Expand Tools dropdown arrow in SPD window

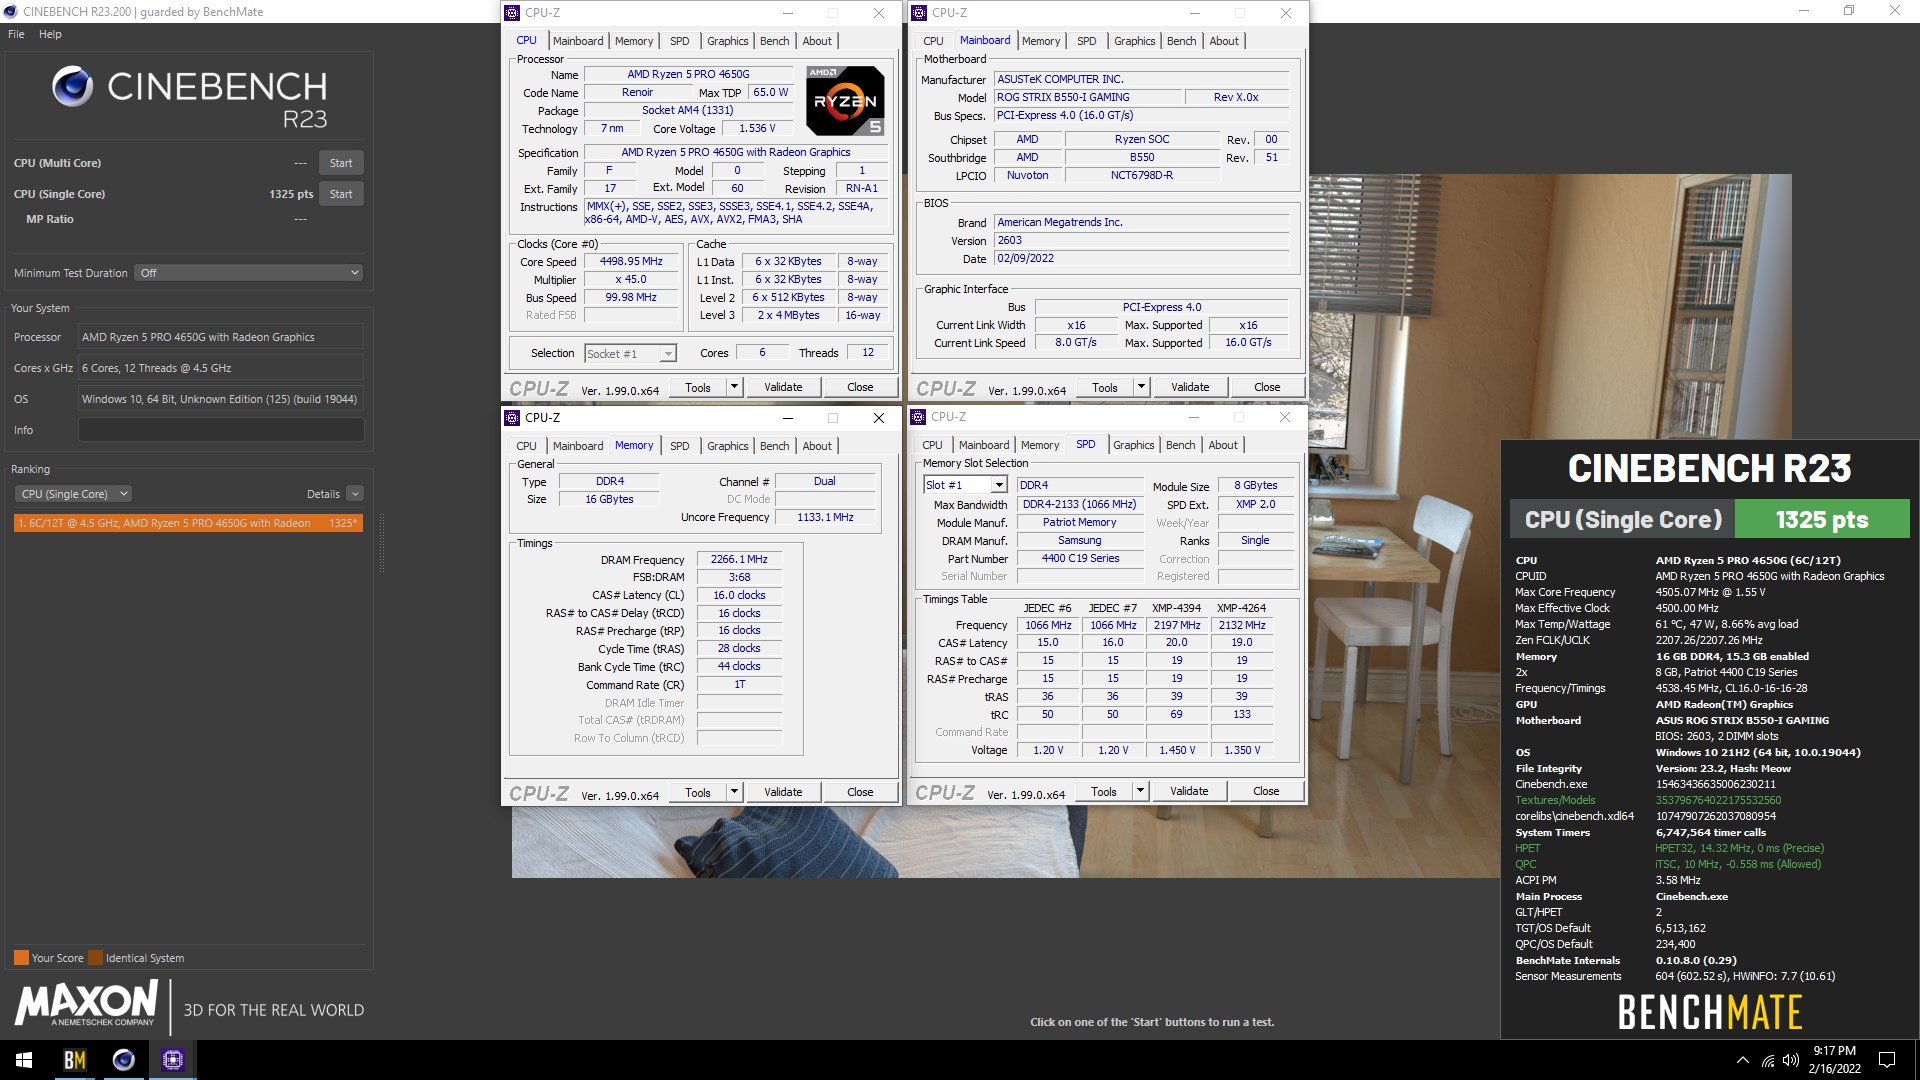pyautogui.click(x=1140, y=791)
